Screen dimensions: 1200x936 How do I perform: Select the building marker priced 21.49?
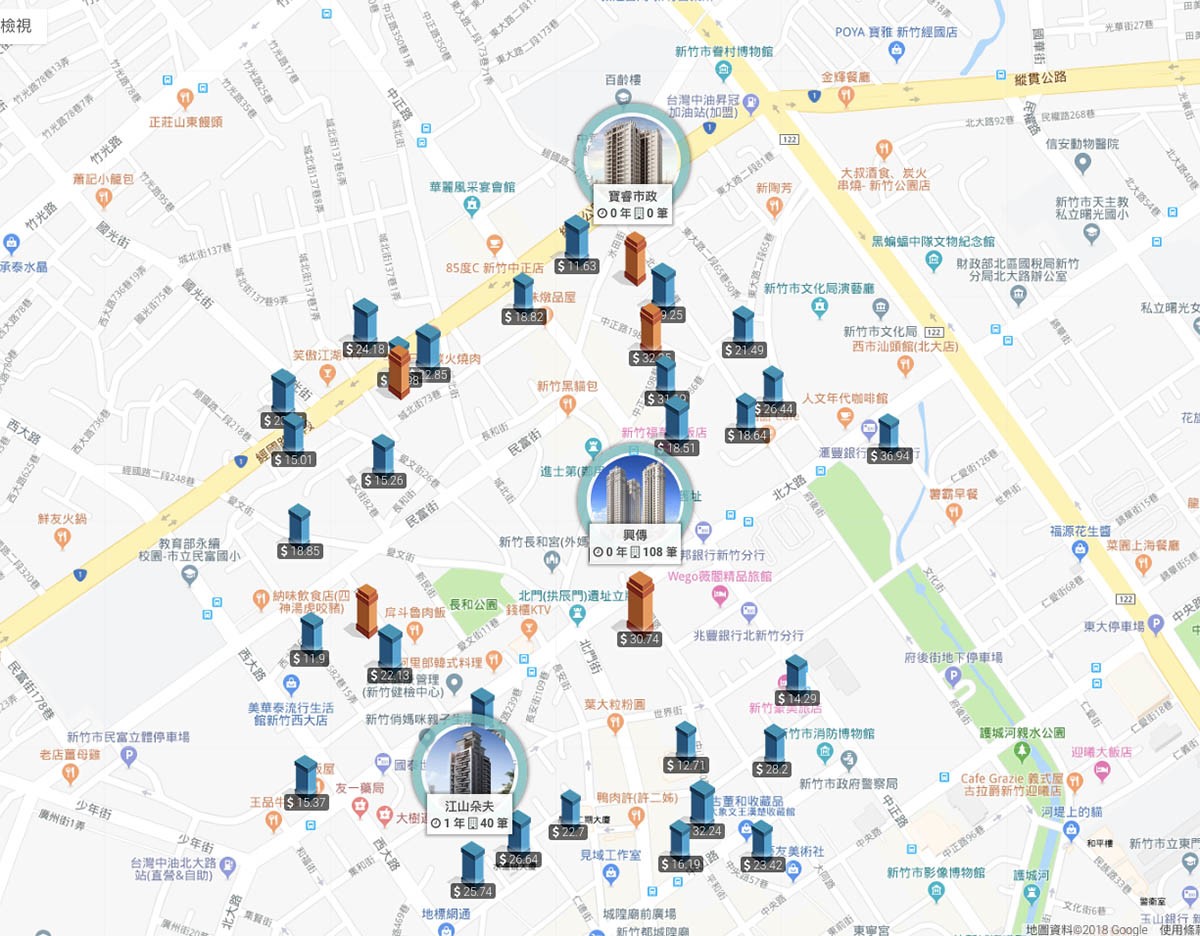(x=743, y=332)
